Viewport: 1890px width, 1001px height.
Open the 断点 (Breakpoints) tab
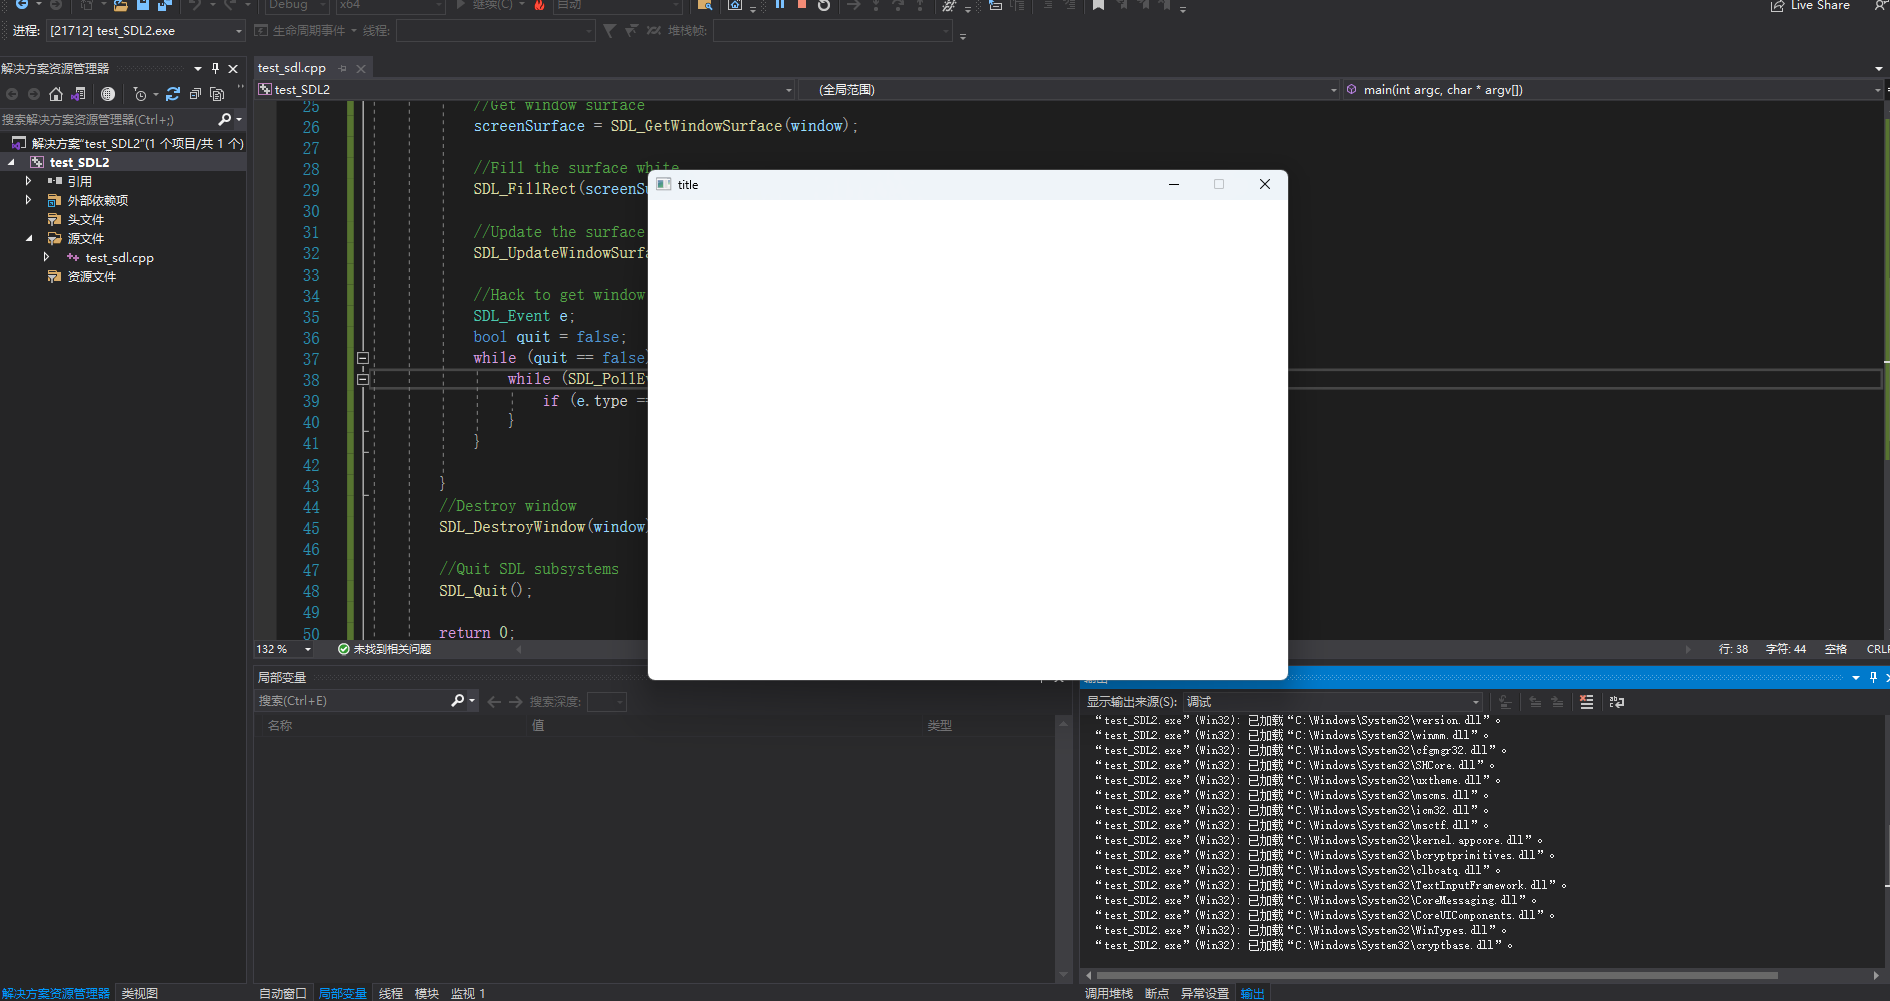click(1157, 993)
